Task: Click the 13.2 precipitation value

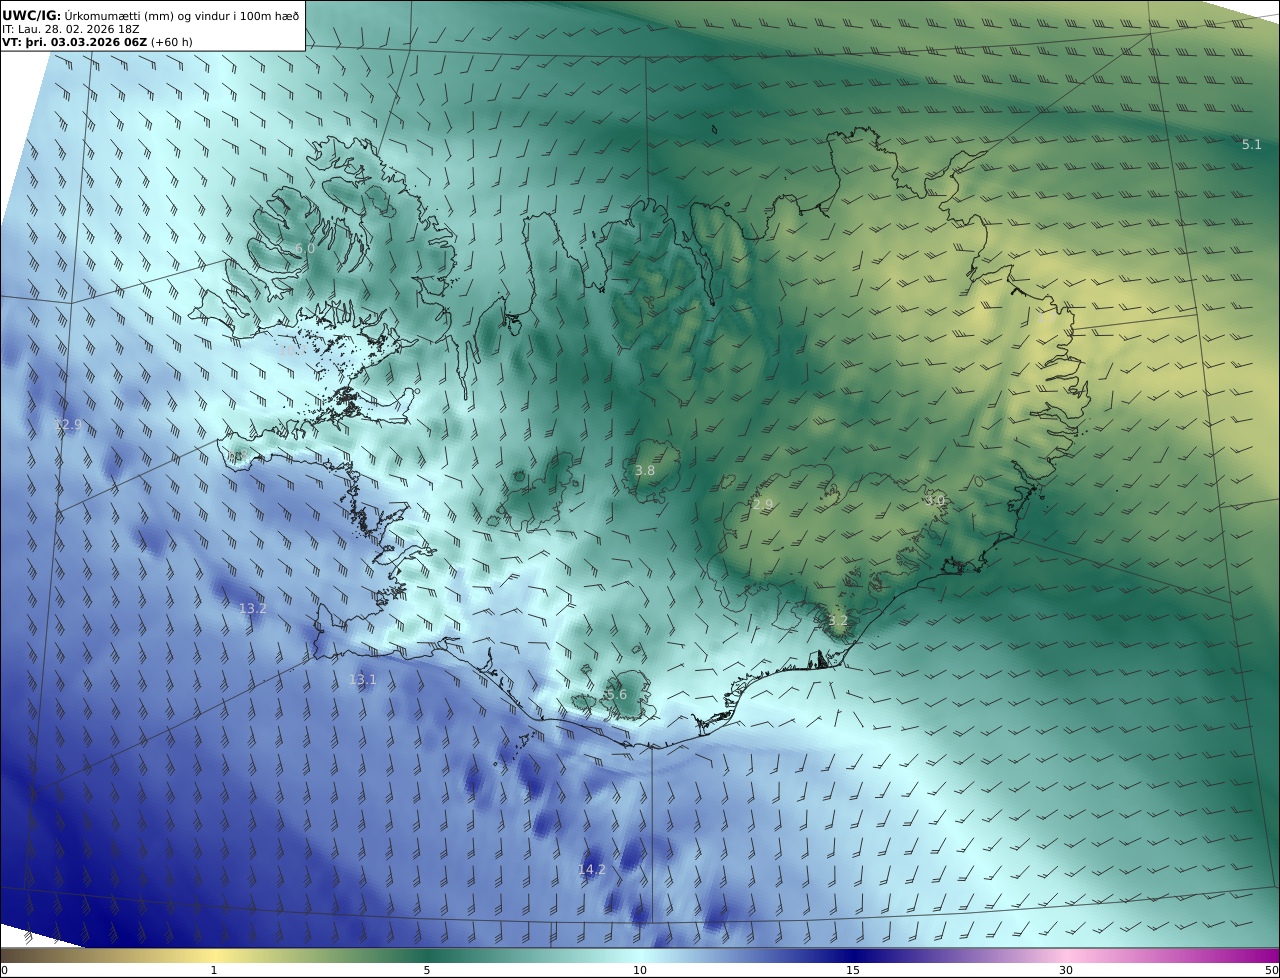Action: 252,608
